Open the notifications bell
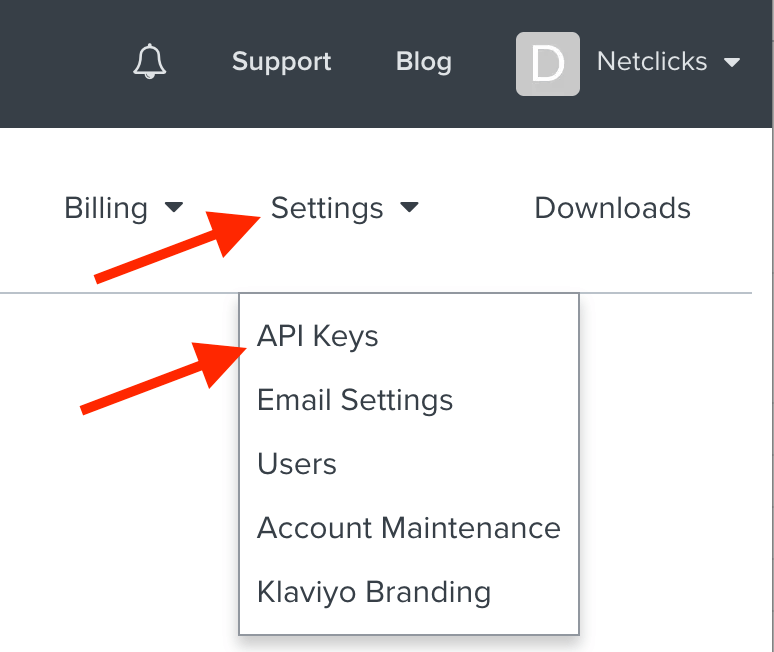 pos(150,61)
